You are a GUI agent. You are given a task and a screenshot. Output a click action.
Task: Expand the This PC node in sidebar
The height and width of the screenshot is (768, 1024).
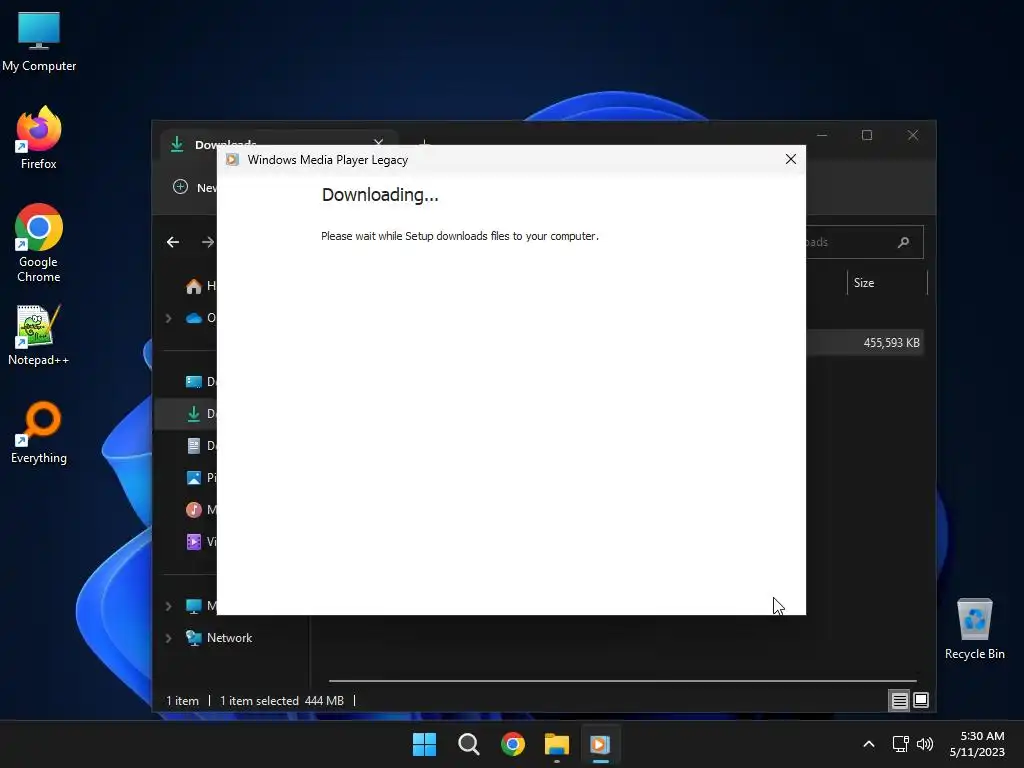pos(168,606)
